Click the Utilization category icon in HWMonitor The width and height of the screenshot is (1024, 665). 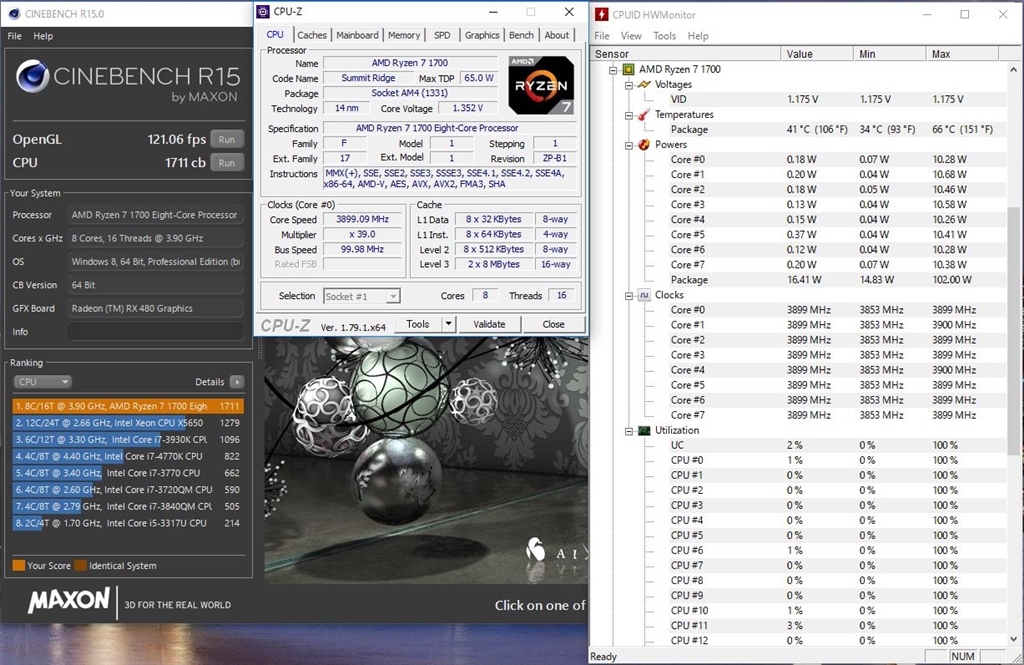(x=644, y=430)
